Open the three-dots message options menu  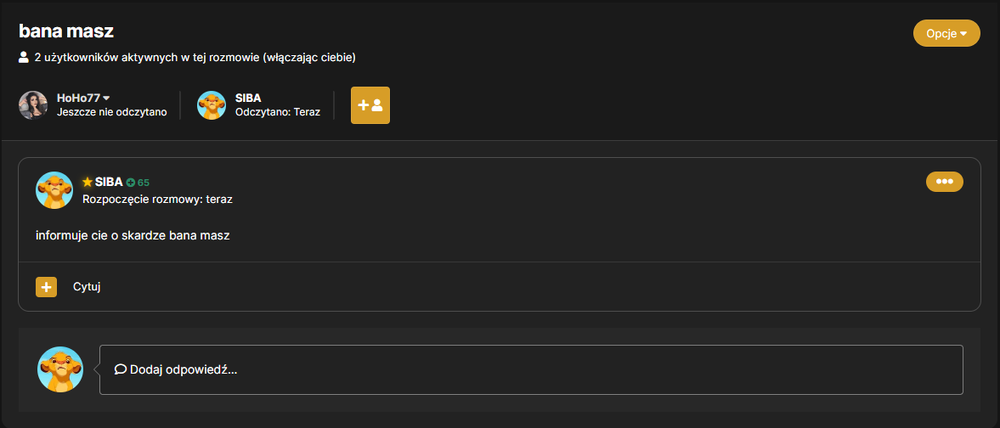click(x=945, y=181)
